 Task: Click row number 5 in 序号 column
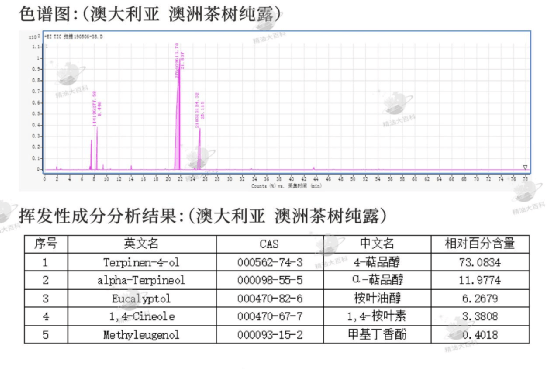click(x=45, y=334)
